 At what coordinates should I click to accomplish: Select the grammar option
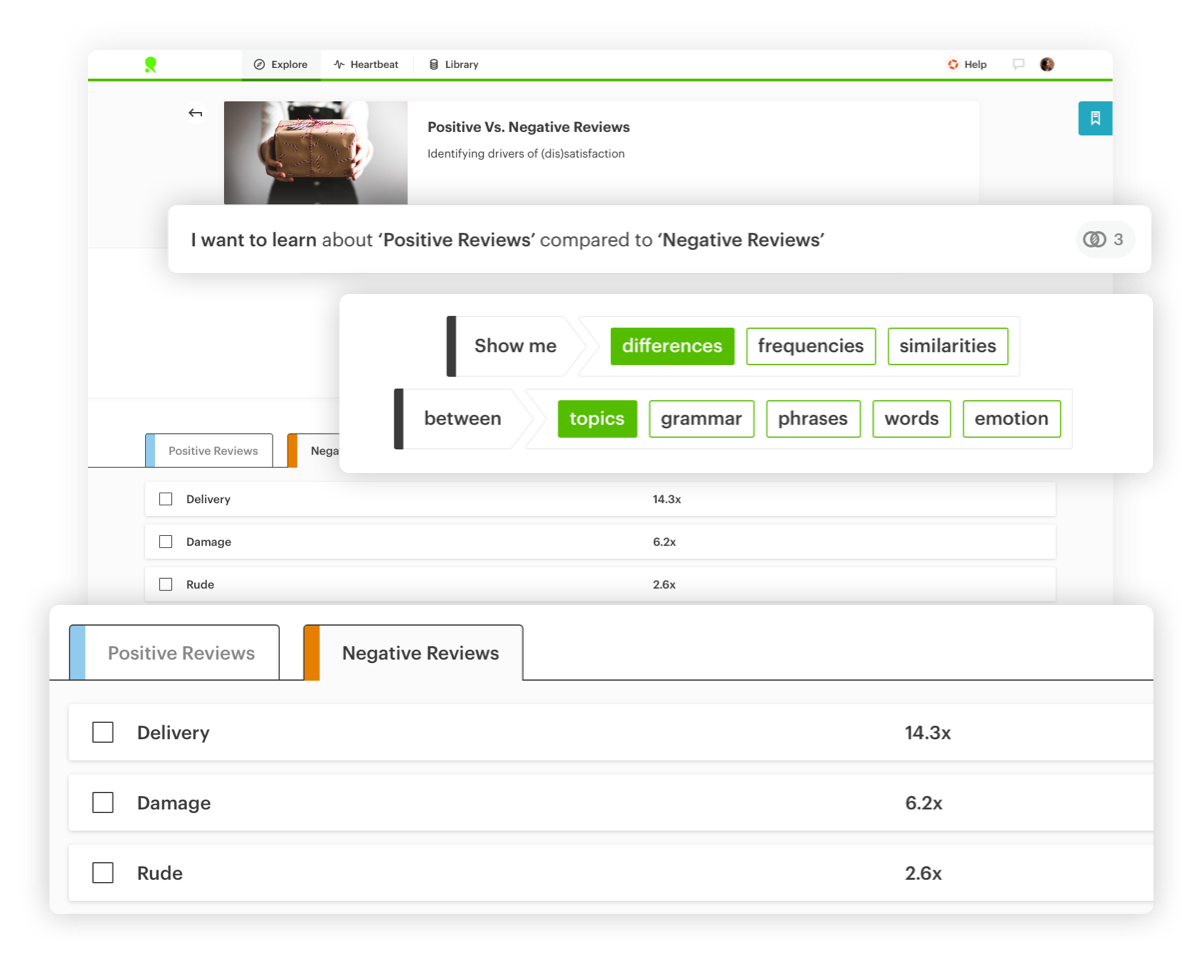pyautogui.click(x=701, y=418)
